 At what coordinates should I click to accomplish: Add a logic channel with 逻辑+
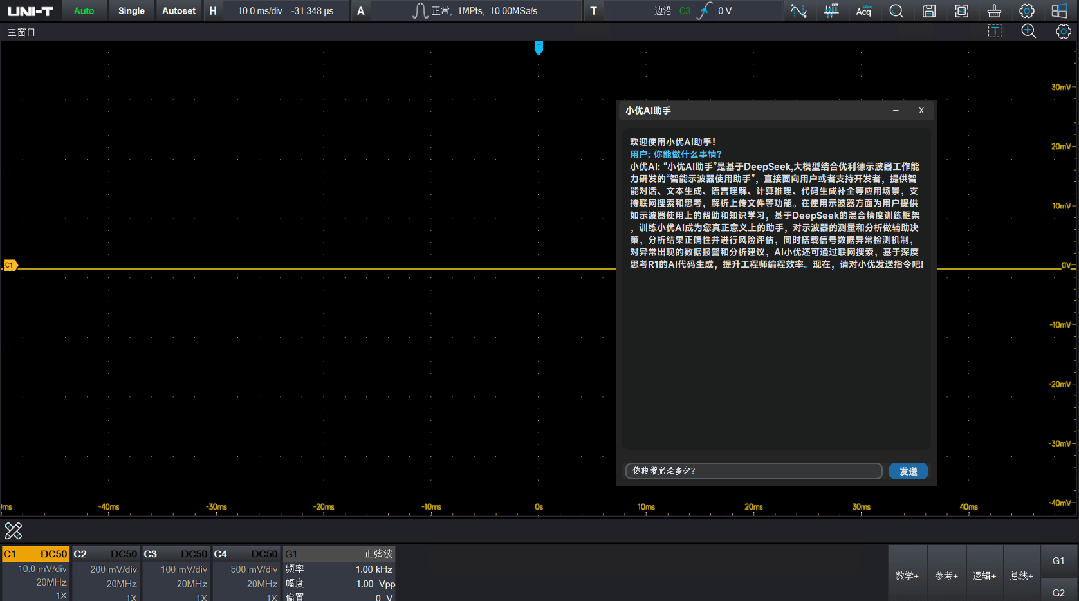coord(984,575)
